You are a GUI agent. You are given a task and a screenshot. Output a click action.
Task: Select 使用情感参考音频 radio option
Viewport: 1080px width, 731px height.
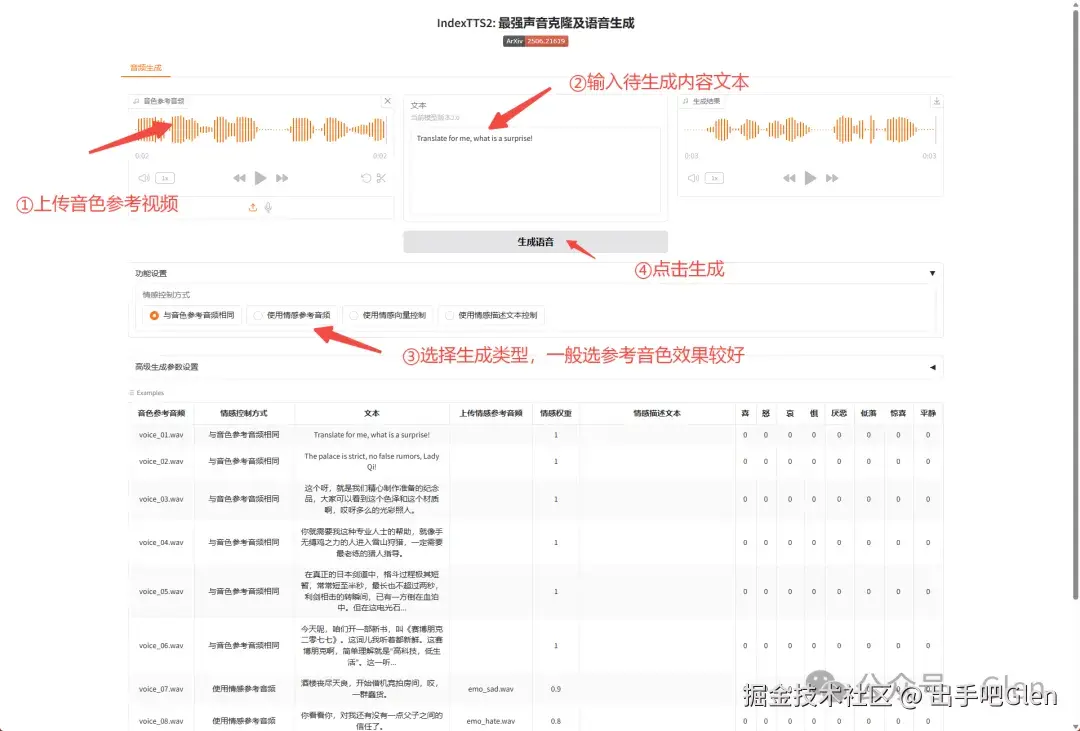(x=292, y=316)
